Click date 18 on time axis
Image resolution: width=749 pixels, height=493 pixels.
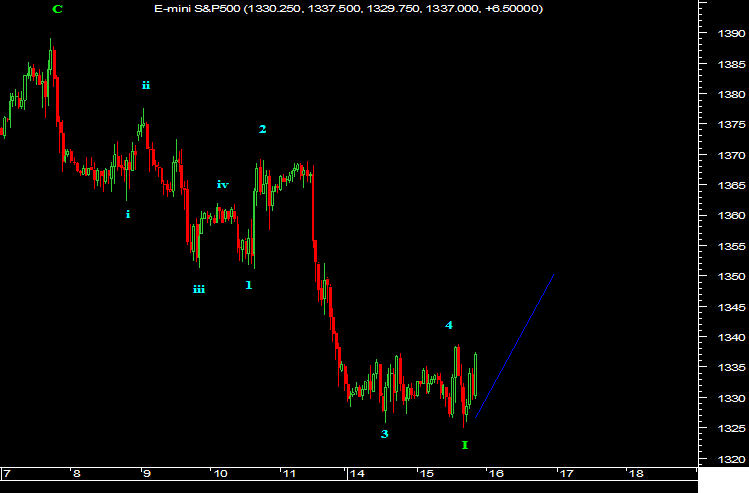tap(636, 474)
